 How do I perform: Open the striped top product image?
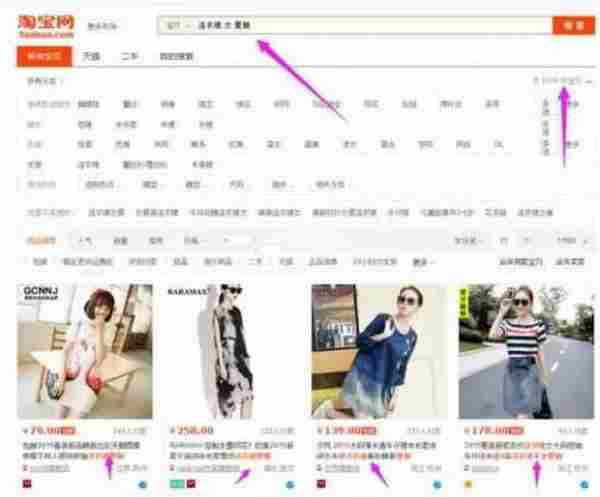coord(524,351)
